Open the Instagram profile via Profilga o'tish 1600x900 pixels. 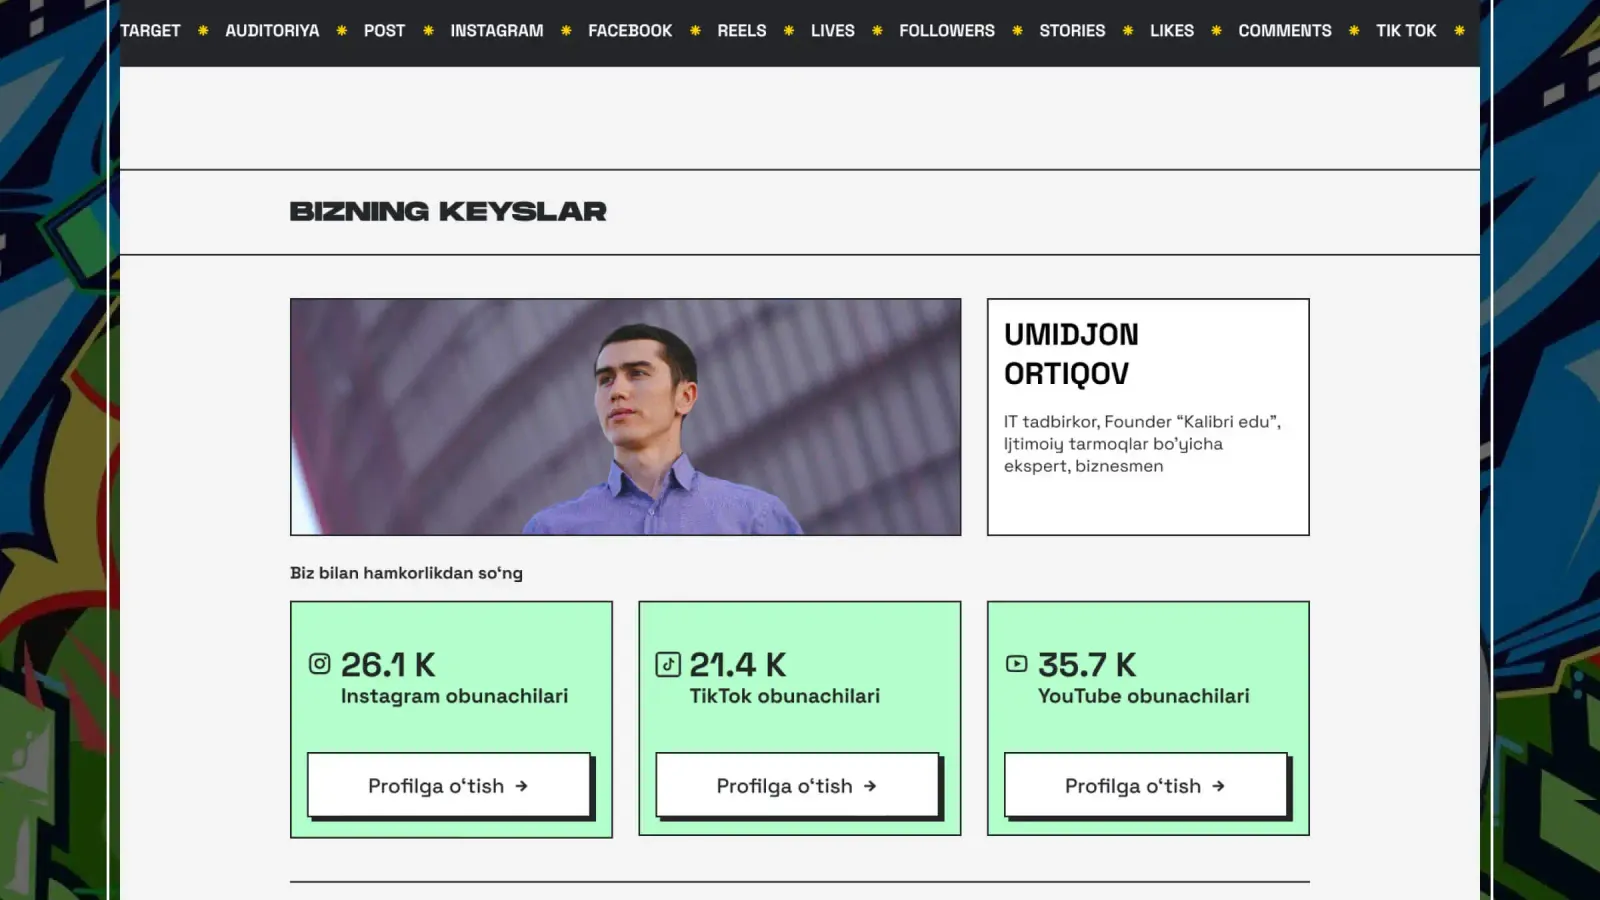(449, 785)
